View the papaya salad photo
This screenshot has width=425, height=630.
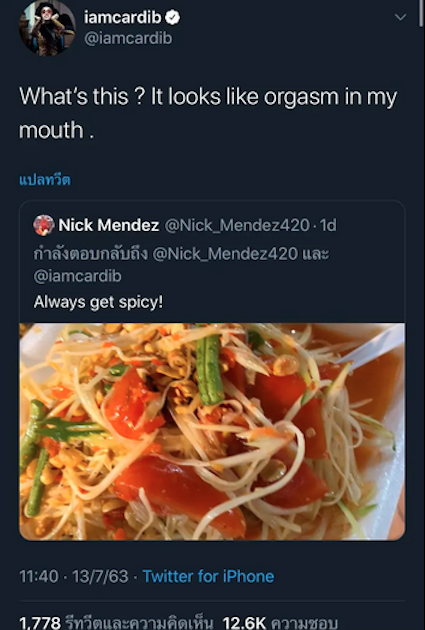(212, 432)
